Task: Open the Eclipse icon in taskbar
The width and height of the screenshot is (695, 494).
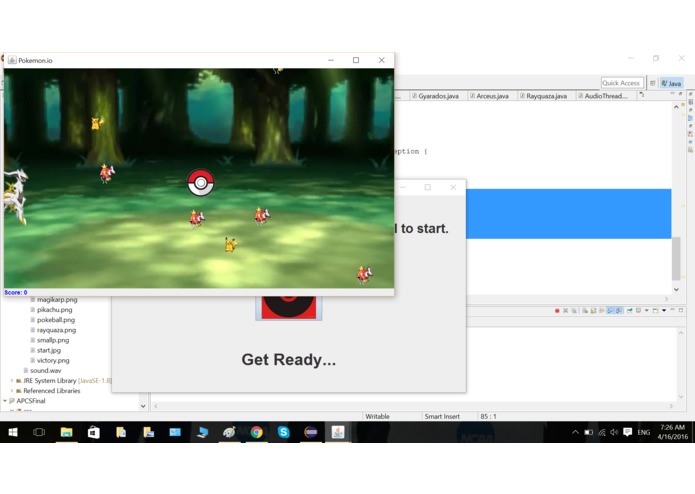Action: click(x=311, y=432)
